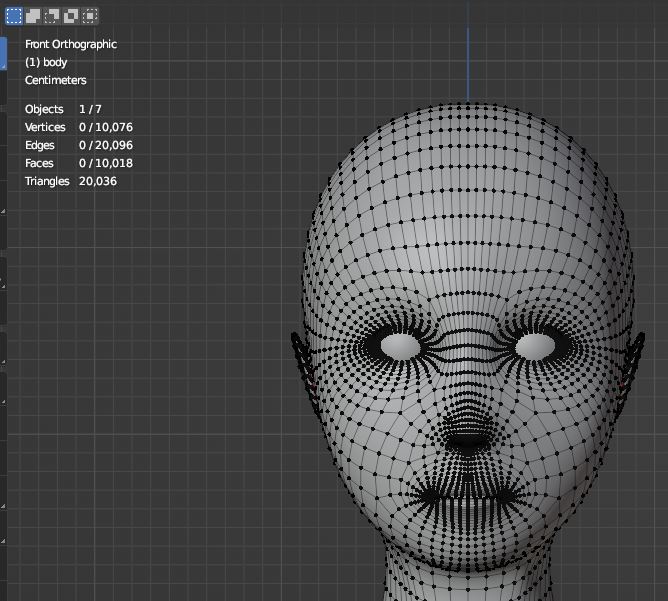Click the nostrils on the head mesh
This screenshot has height=601, width=668.
pyautogui.click(x=467, y=441)
